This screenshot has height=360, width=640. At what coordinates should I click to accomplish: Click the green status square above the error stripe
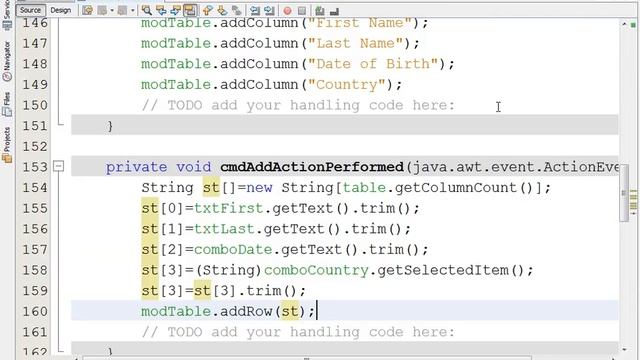pyautogui.click(x=633, y=25)
